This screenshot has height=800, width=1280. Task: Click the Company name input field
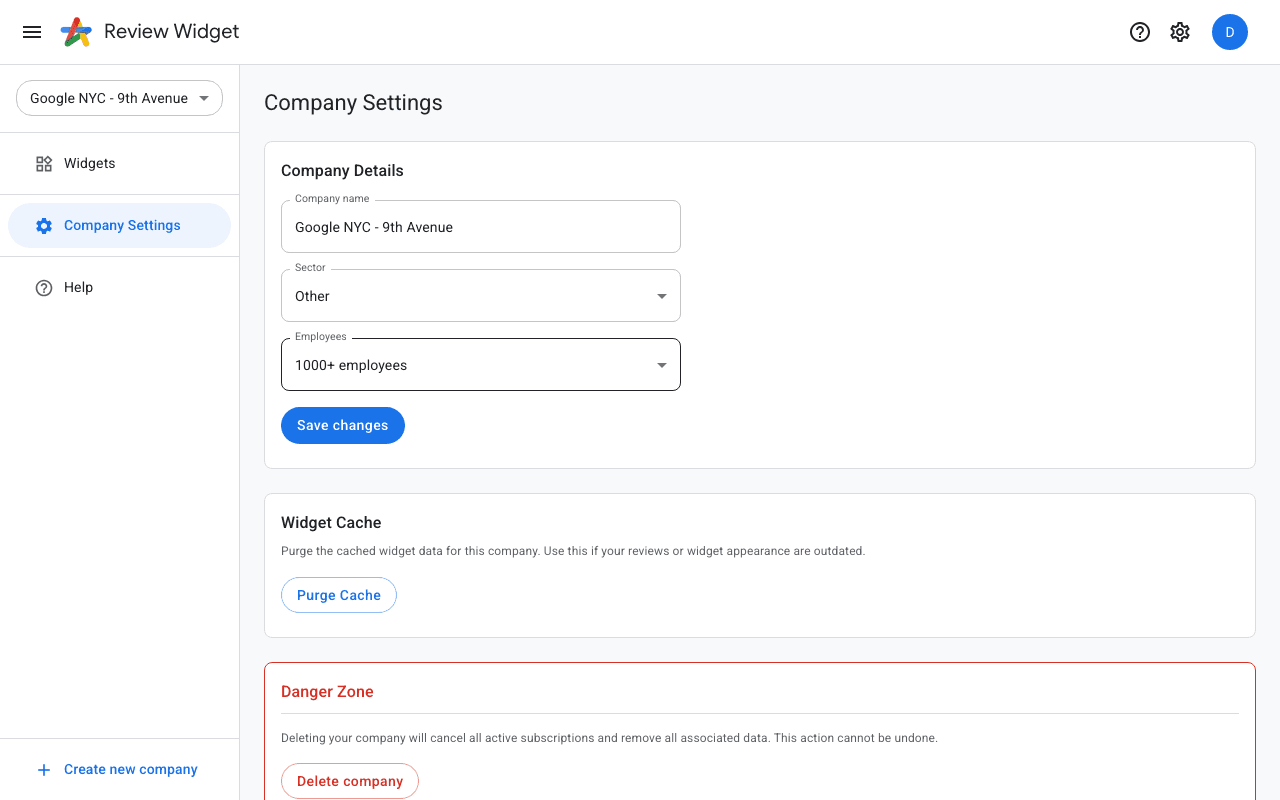tap(481, 227)
